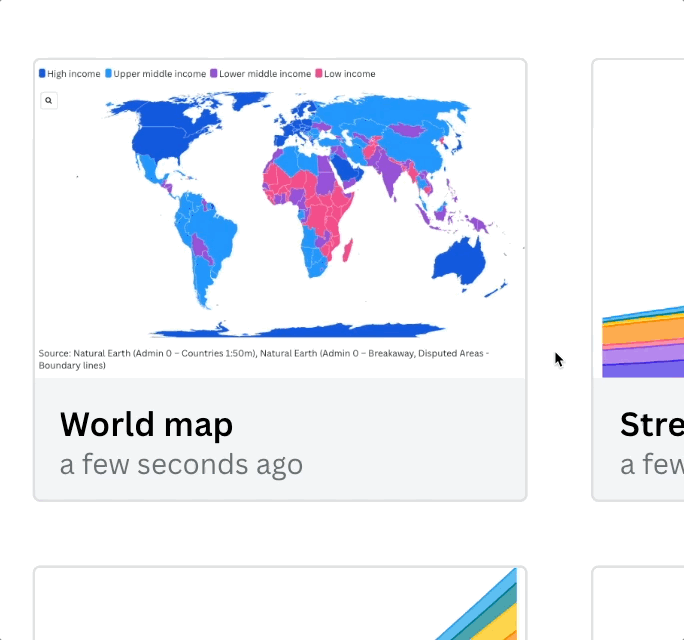Click the magnifier search icon on the map
The image size is (684, 640).
[49, 100]
